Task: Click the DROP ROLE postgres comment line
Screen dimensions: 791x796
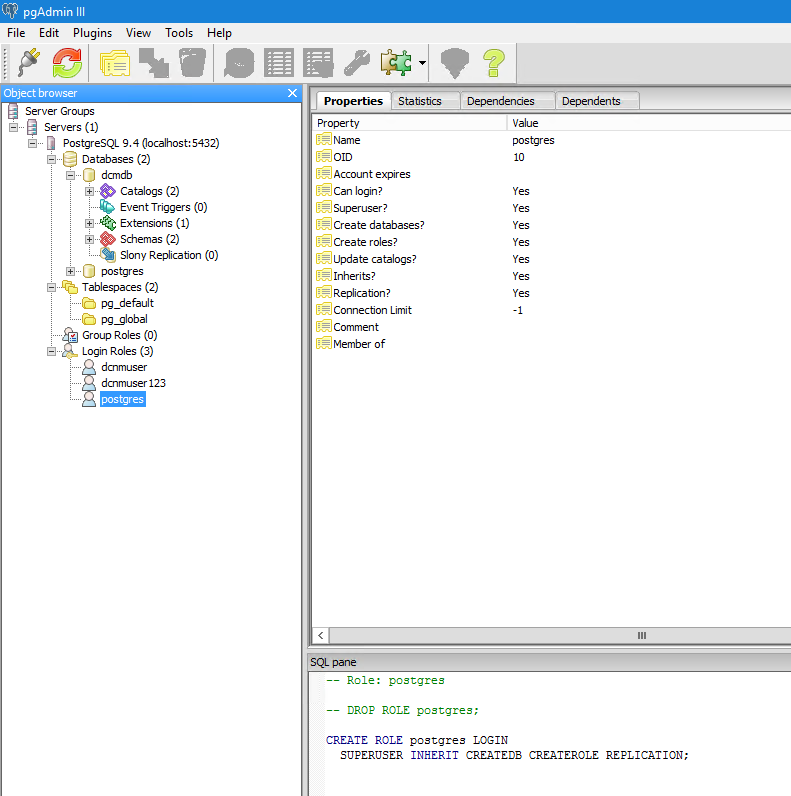Action: tap(402, 710)
